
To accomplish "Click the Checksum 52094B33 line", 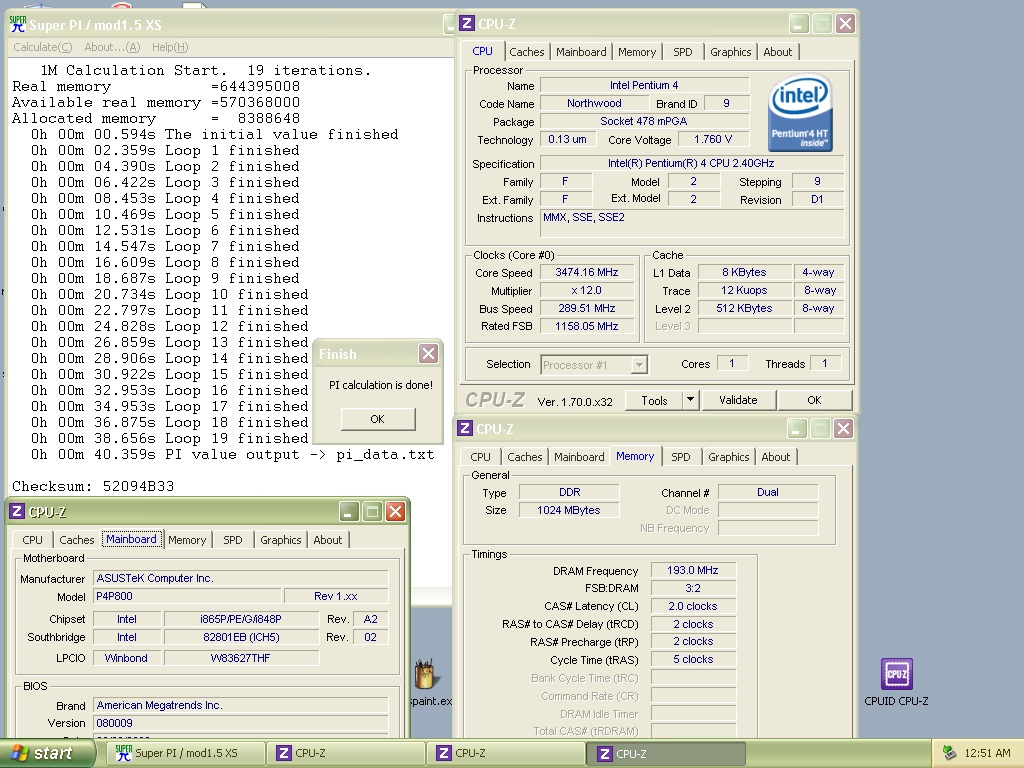I will pyautogui.click(x=93, y=487).
